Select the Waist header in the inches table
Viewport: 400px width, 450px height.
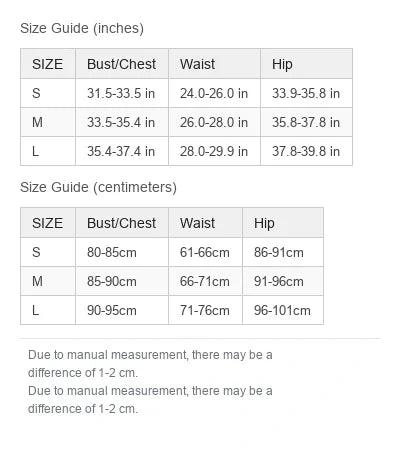point(214,64)
